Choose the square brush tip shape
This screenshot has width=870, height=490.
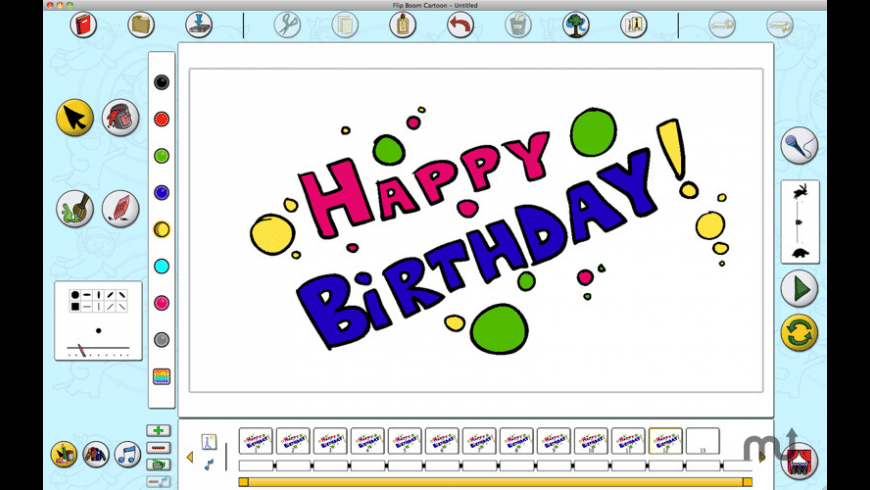[75, 306]
